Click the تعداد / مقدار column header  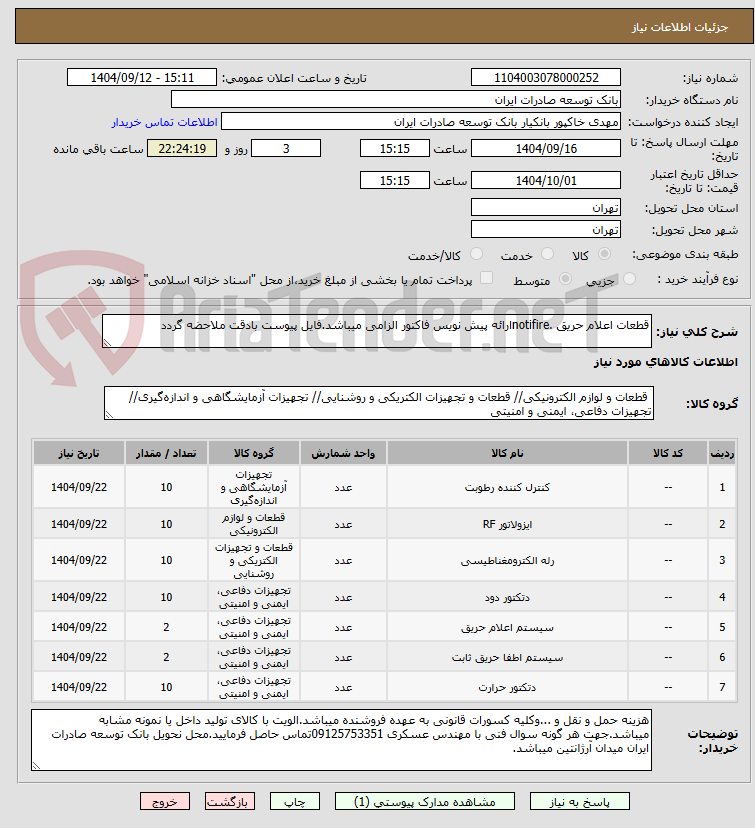[166, 453]
